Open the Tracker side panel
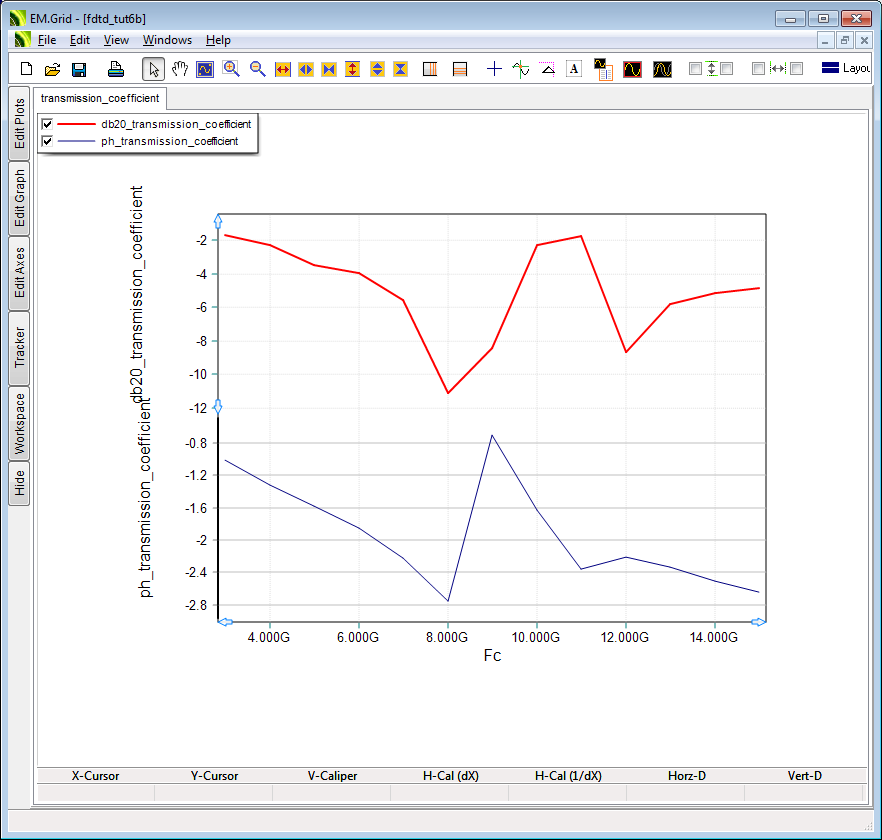The image size is (882, 840). coord(19,347)
